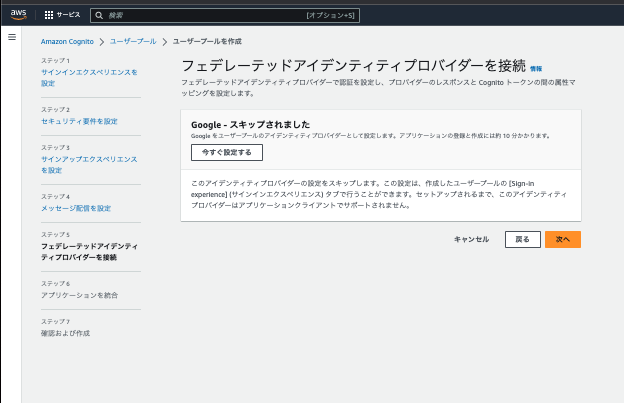This screenshot has width=624, height=403.
Task: Click the 今すぐ設定する button
Action: (227, 152)
